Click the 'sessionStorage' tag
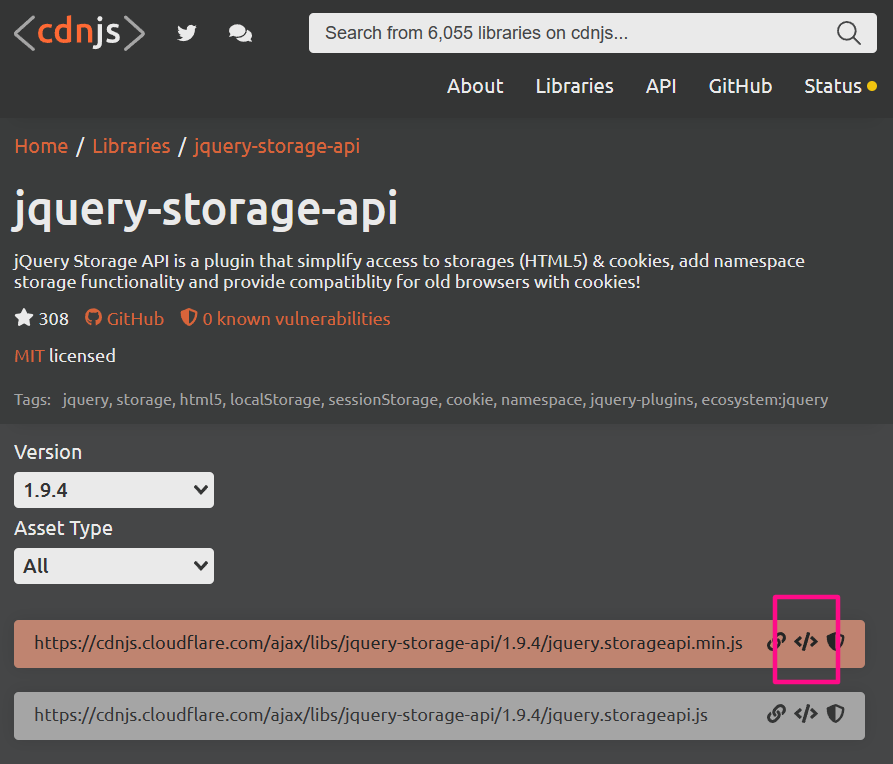The height and width of the screenshot is (764, 893). pyautogui.click(x=383, y=400)
